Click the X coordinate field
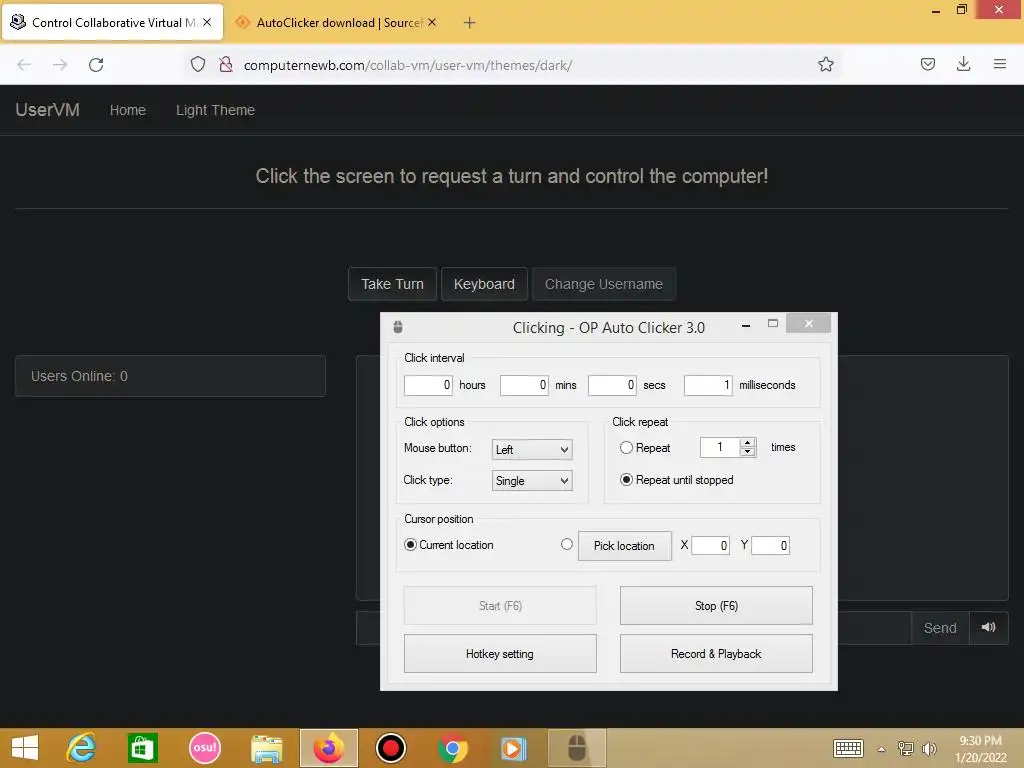Viewport: 1024px width, 768px height. click(x=710, y=545)
